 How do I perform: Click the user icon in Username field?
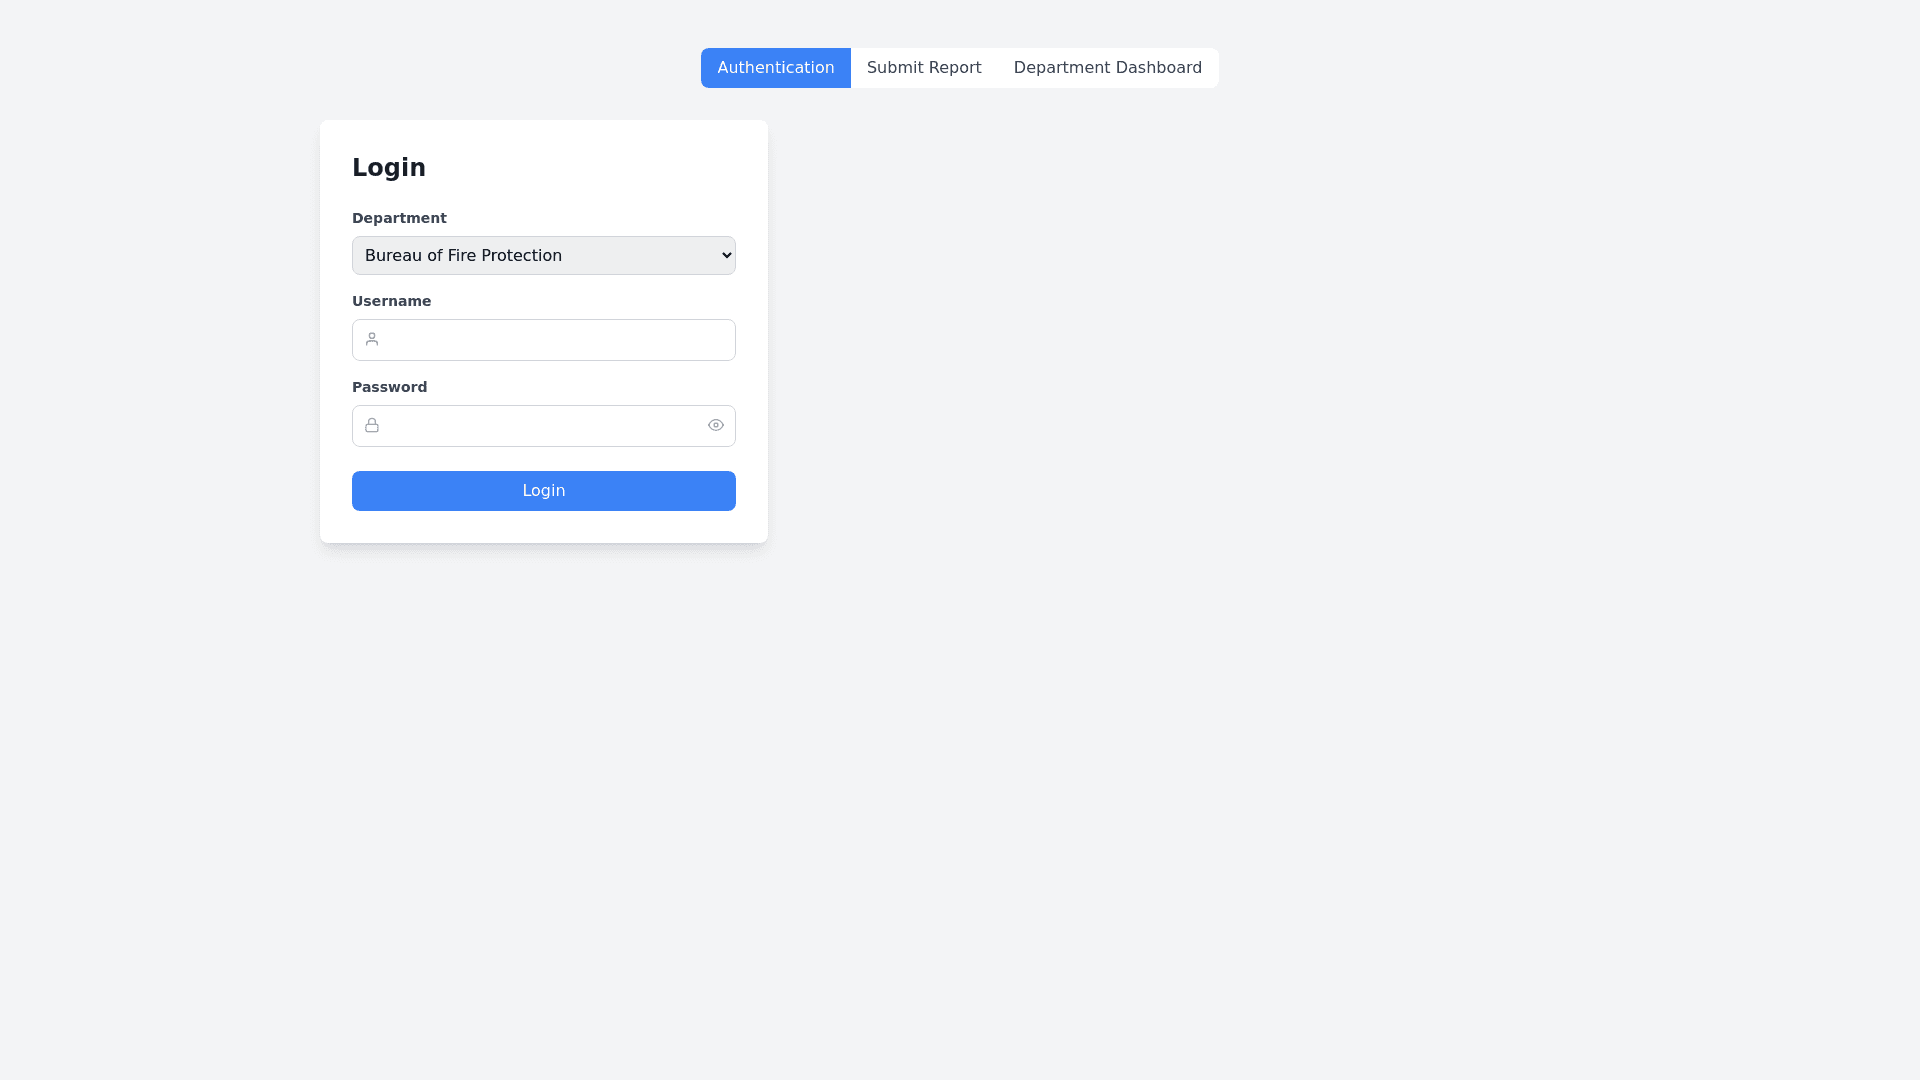point(372,339)
